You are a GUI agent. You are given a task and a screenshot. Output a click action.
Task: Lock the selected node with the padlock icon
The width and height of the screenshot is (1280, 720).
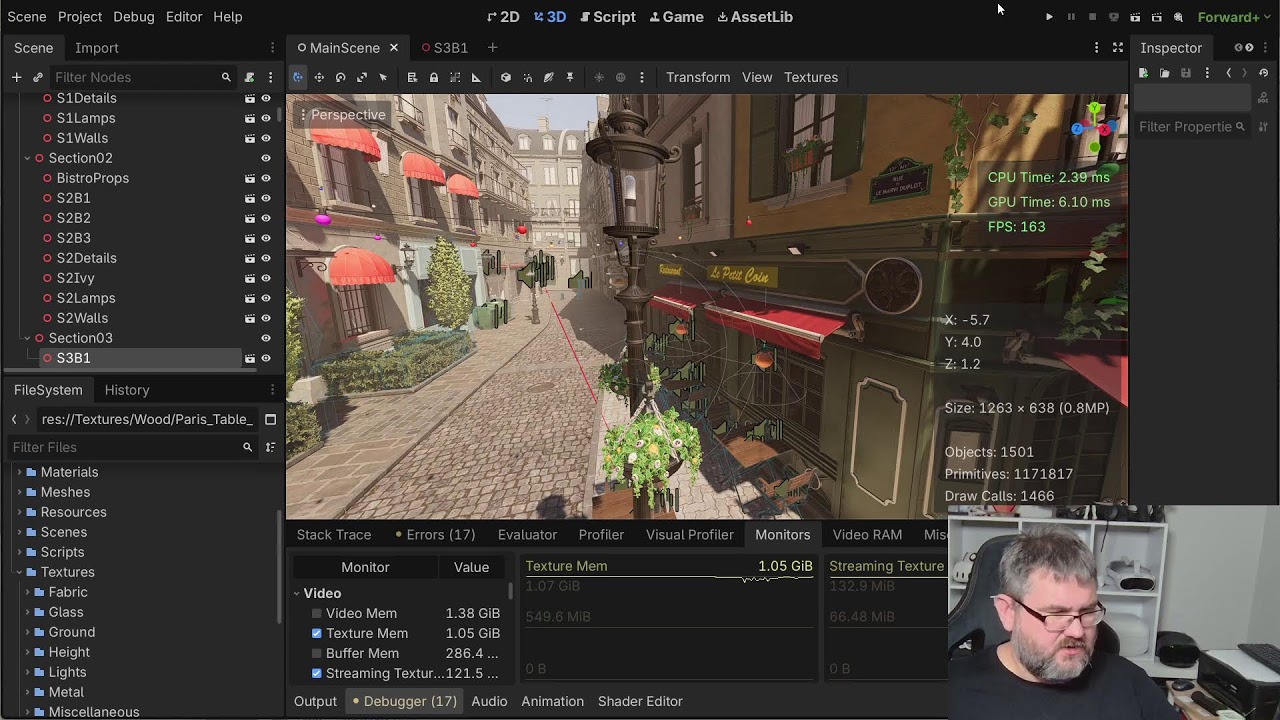point(433,77)
